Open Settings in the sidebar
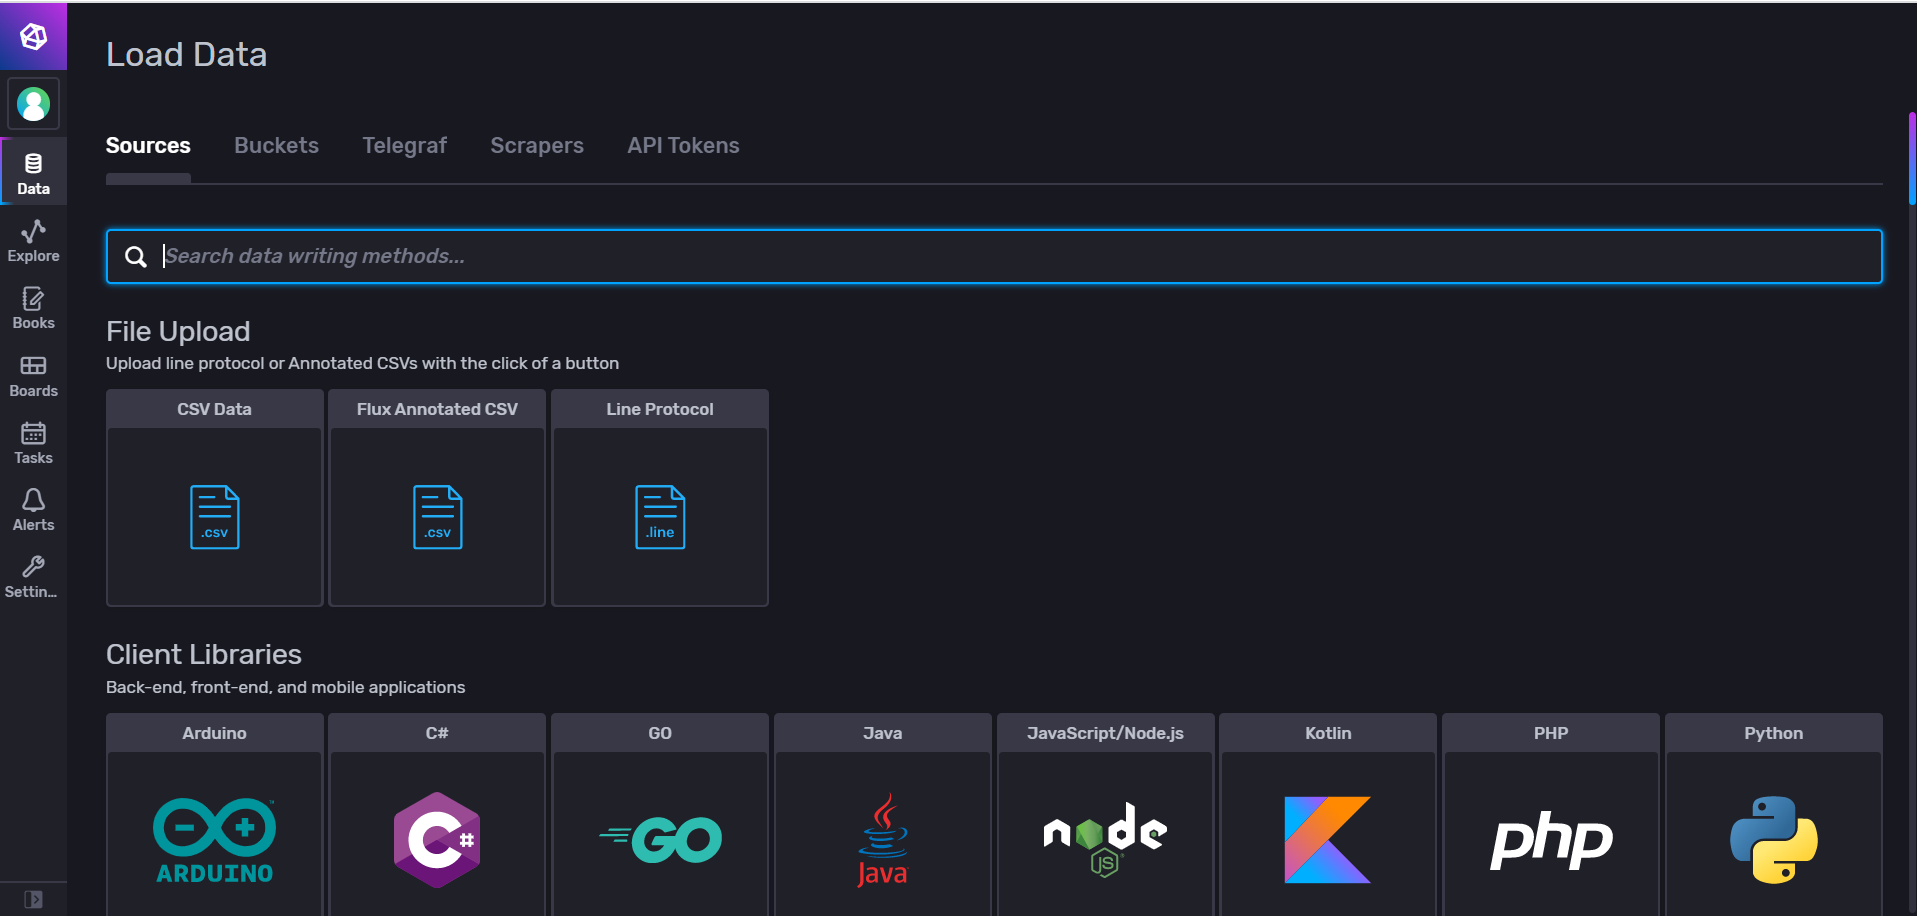Image resolution: width=1917 pixels, height=916 pixels. (33, 577)
